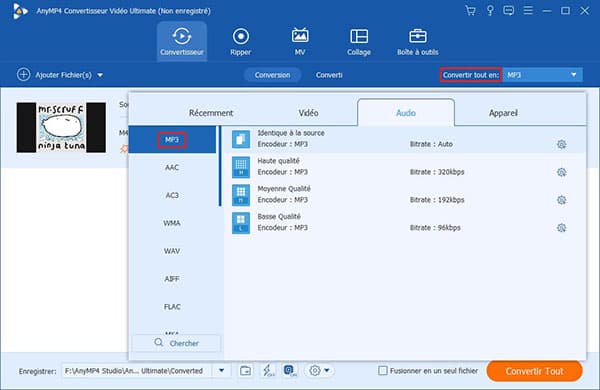Viewport: 600px width, 390px height.
Task: Switch to the Audio tab
Action: coord(406,113)
